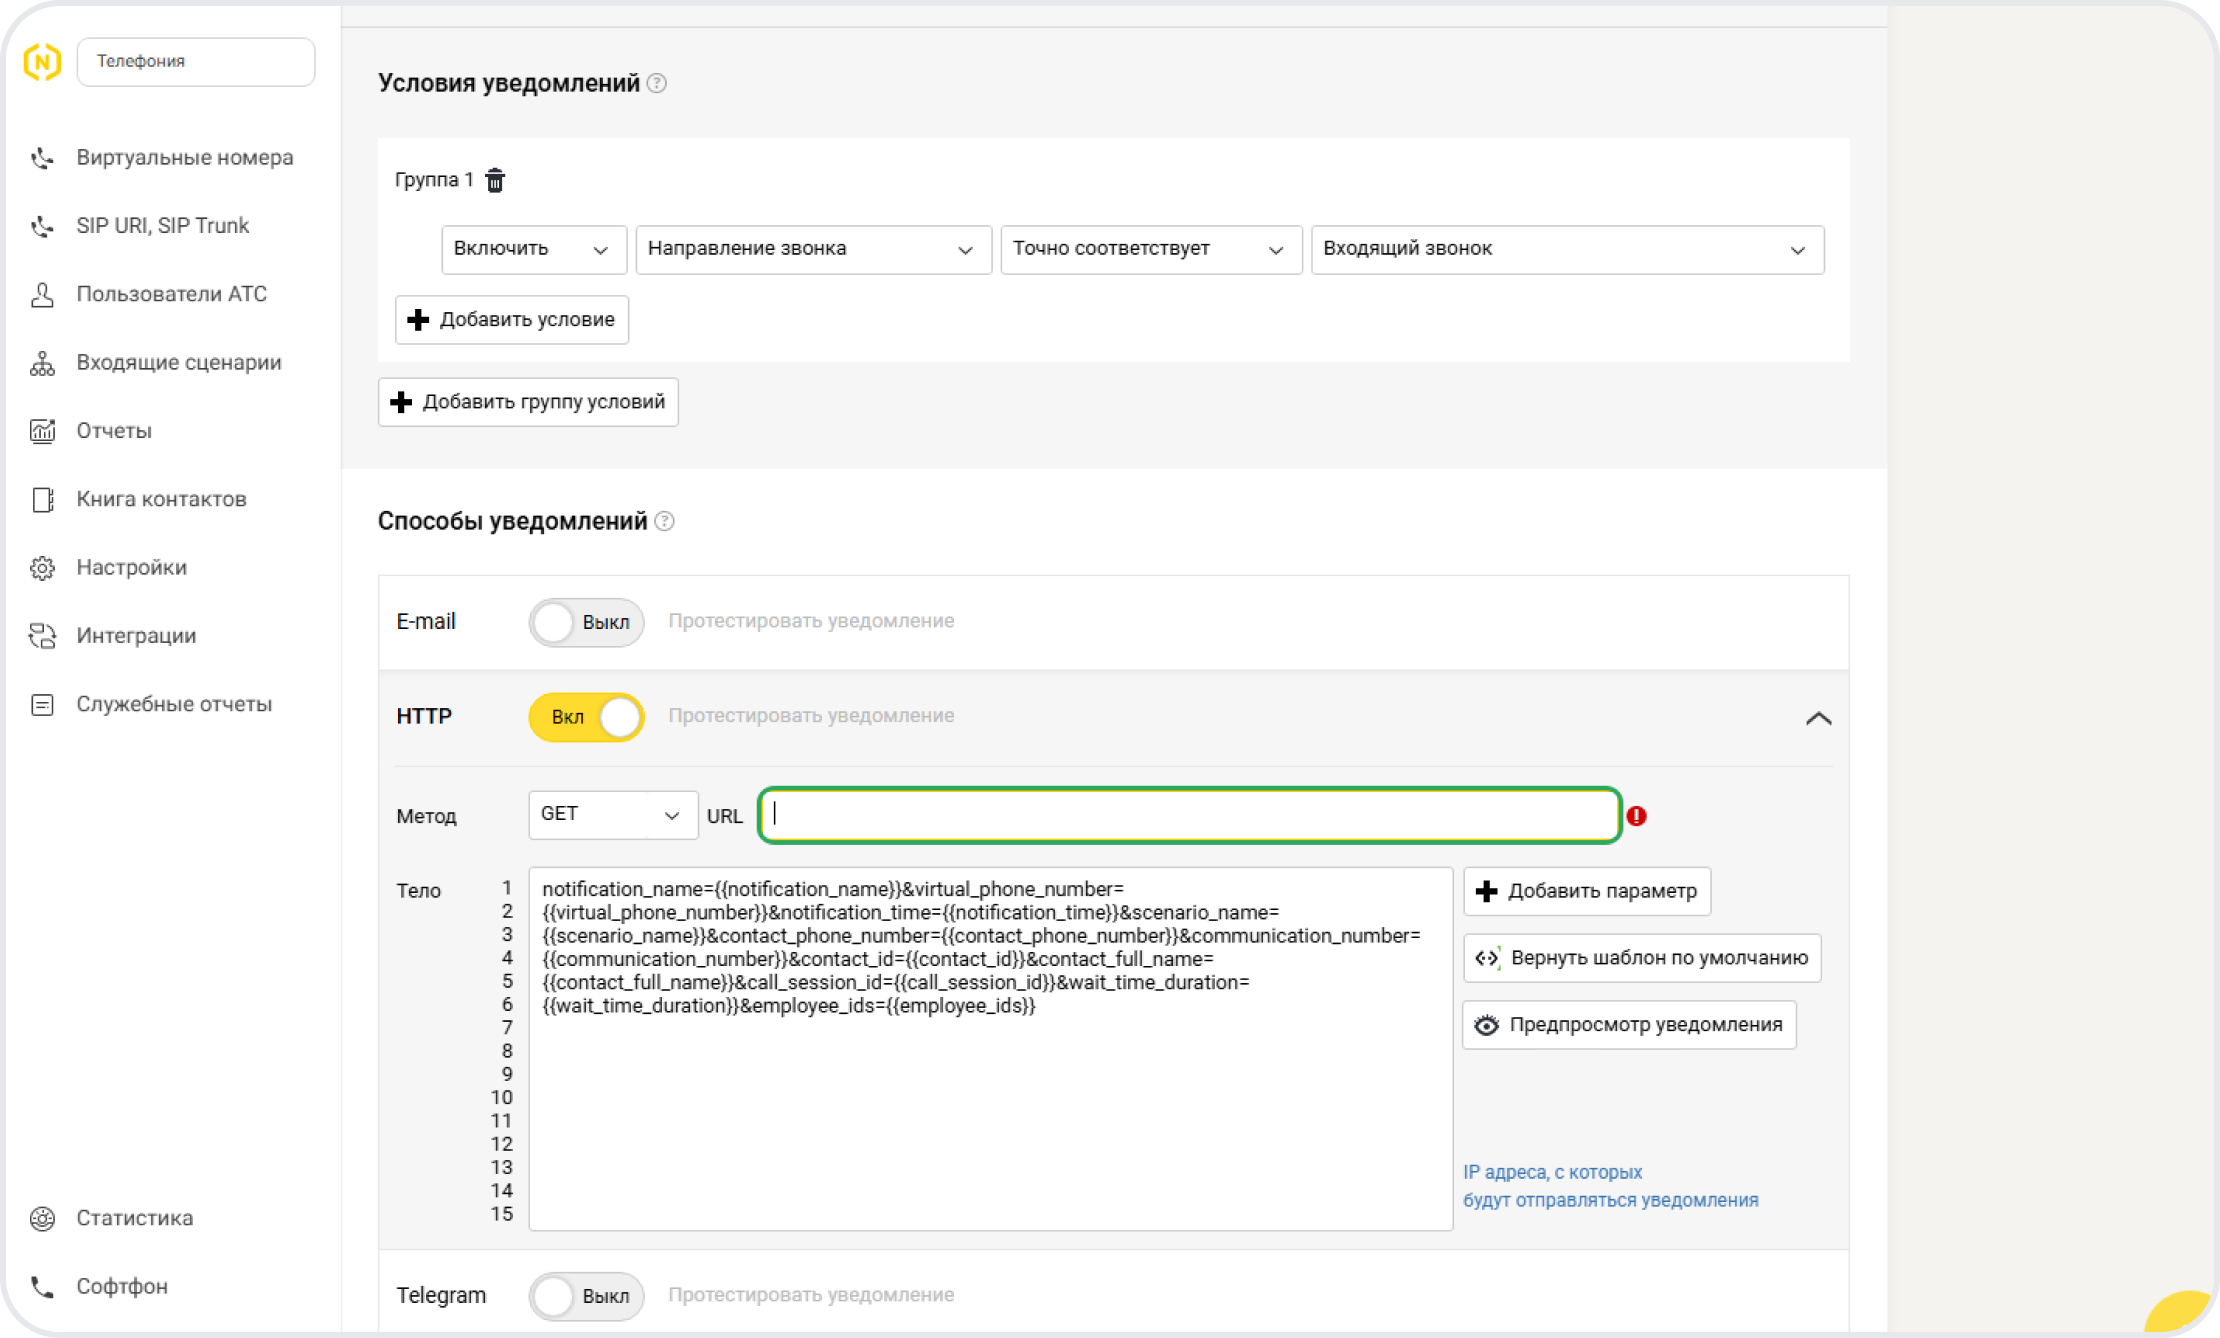Delete Группа 1 with trash icon
Screen dimensions: 2220x1338
495,180
